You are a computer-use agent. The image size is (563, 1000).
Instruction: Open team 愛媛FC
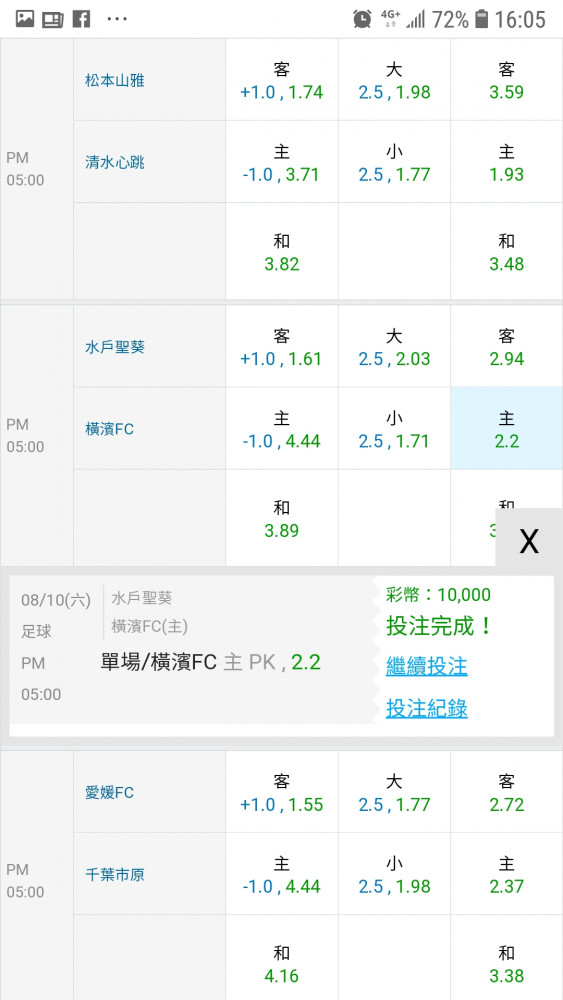tap(110, 792)
